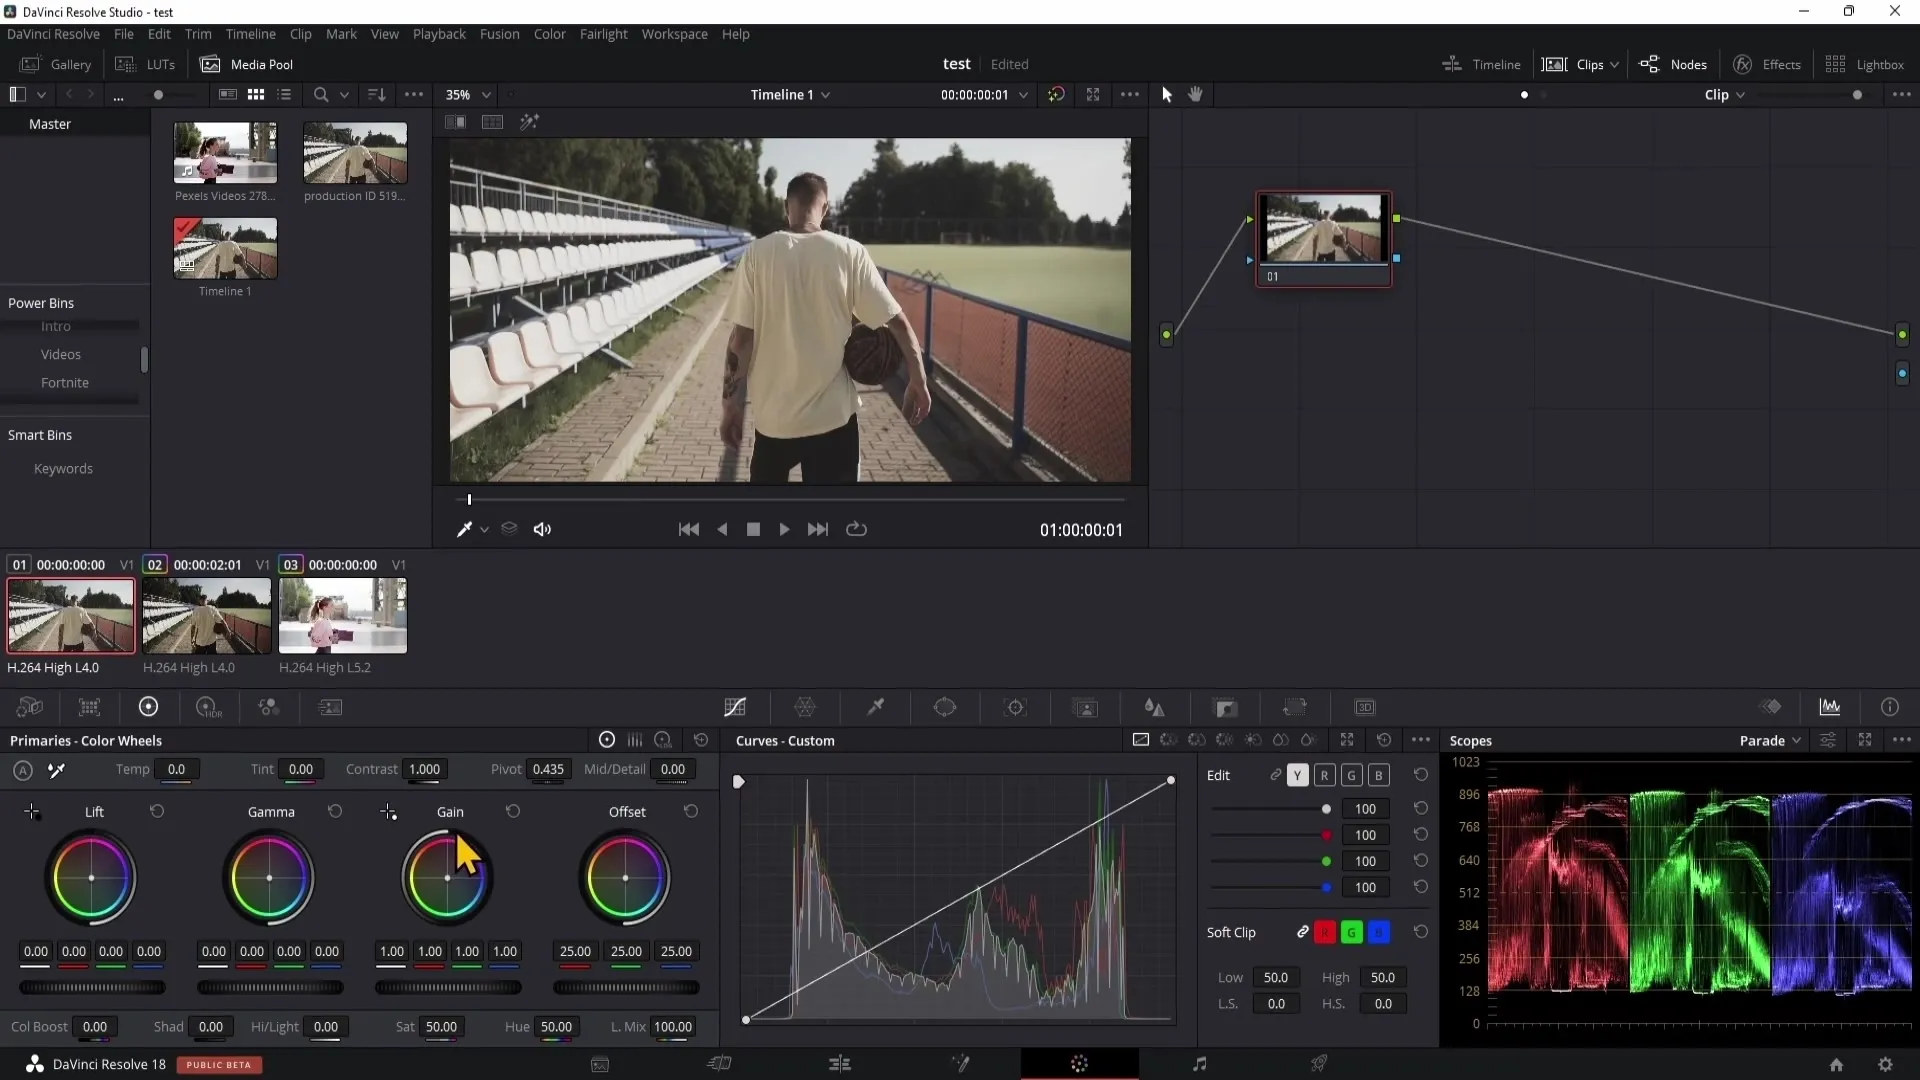This screenshot has width=1920, height=1080.
Task: Select the Qualifier tool icon
Action: coord(876,708)
